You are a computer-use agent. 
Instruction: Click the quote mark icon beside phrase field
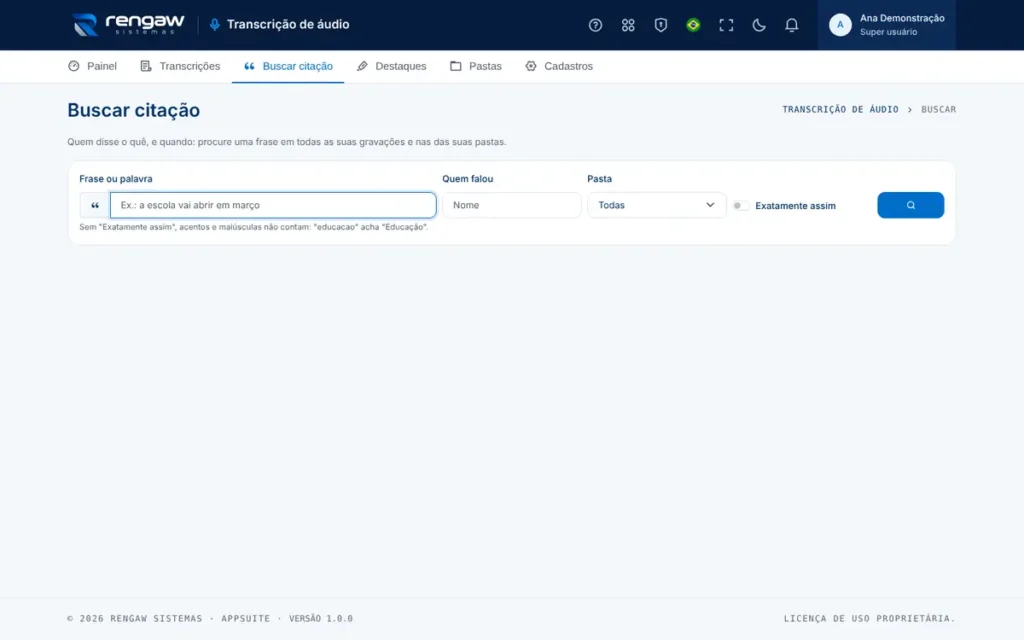95,205
